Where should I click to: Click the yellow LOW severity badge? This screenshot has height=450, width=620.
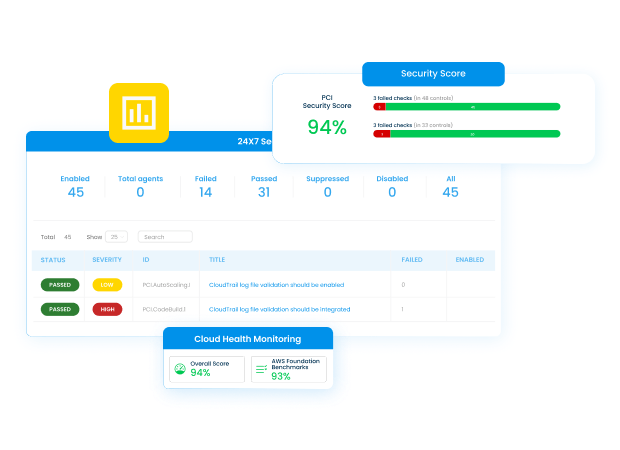[x=107, y=285]
